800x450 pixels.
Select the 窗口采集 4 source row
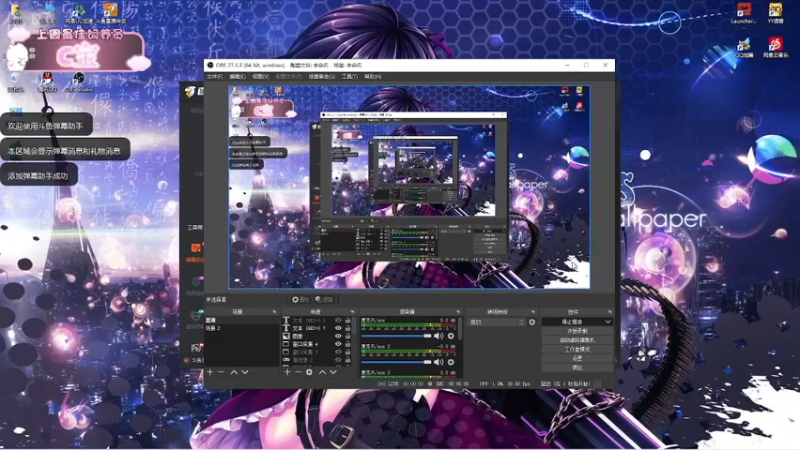[317, 344]
